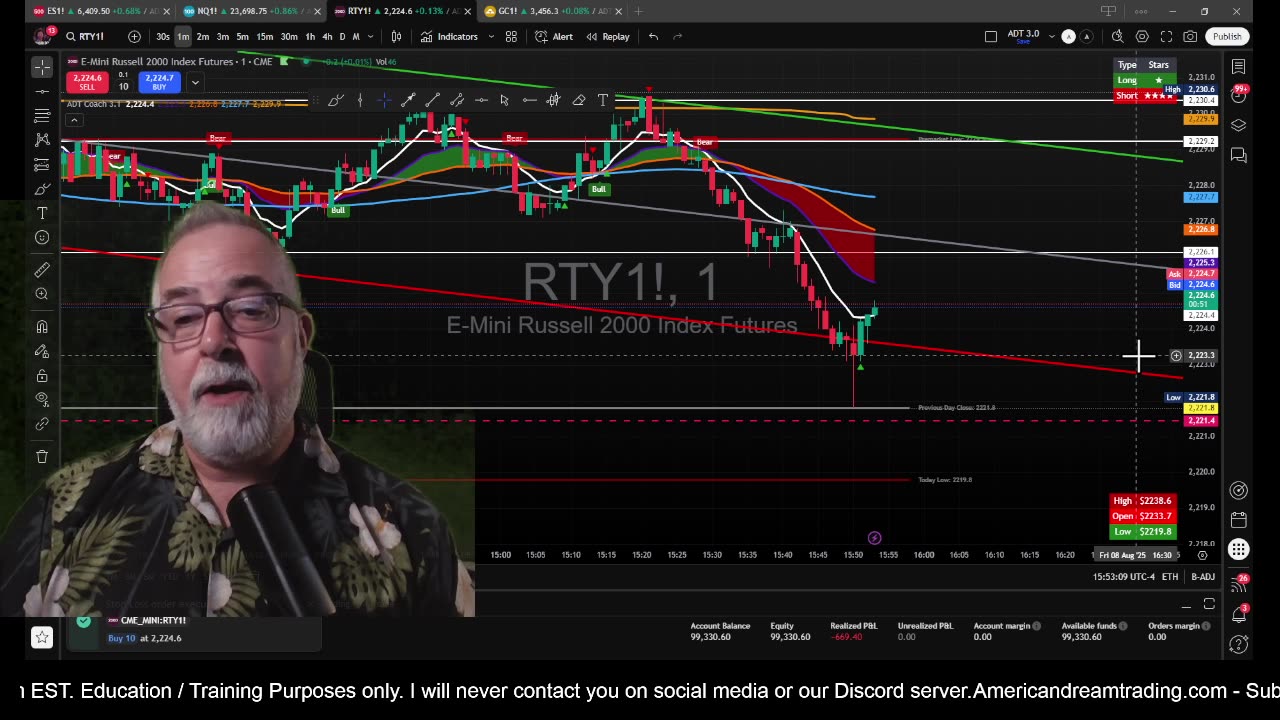Toggle lock all drawings

click(x=42, y=376)
